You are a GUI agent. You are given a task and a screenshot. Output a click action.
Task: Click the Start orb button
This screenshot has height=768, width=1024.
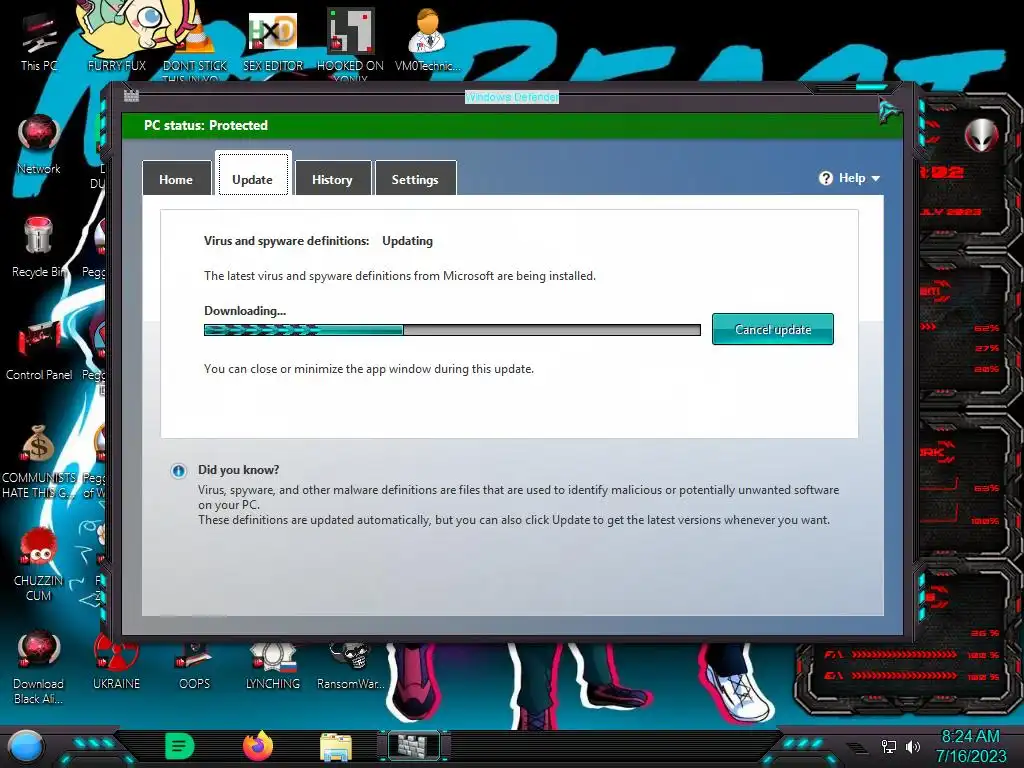[x=25, y=747]
